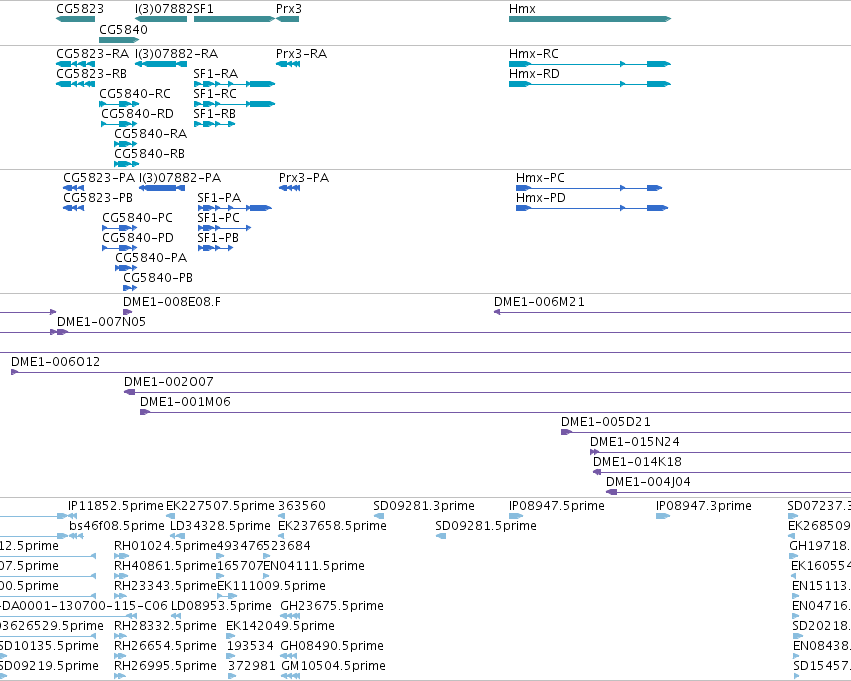Click the Hmx-PC protein glyph

pyautogui.click(x=589, y=188)
